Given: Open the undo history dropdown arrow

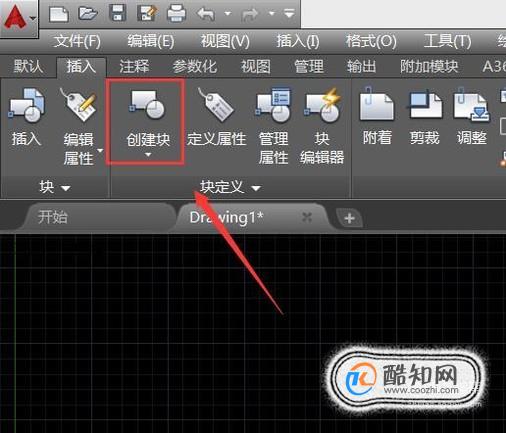Looking at the screenshot, I should [x=228, y=14].
